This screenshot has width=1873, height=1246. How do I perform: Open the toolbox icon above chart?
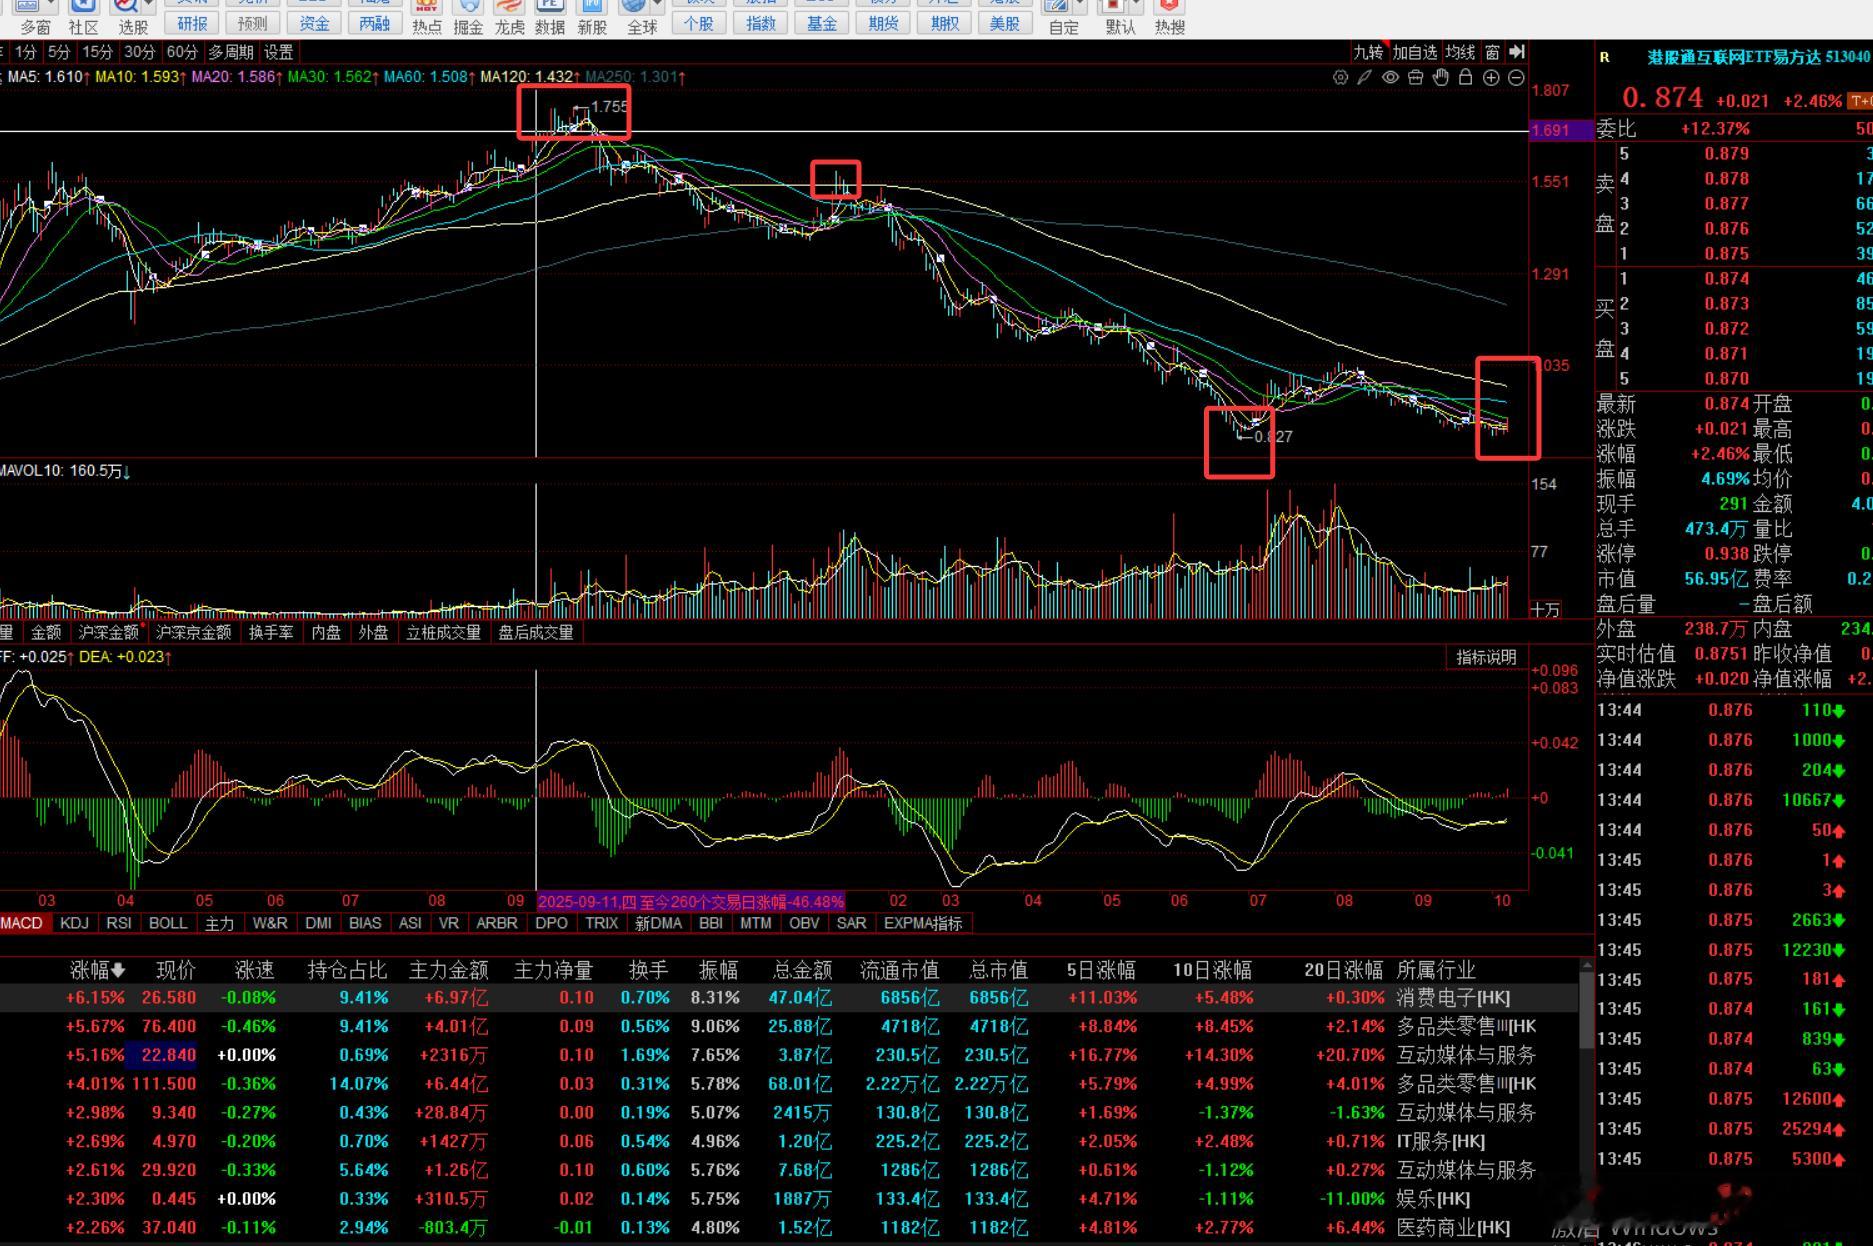point(1415,78)
